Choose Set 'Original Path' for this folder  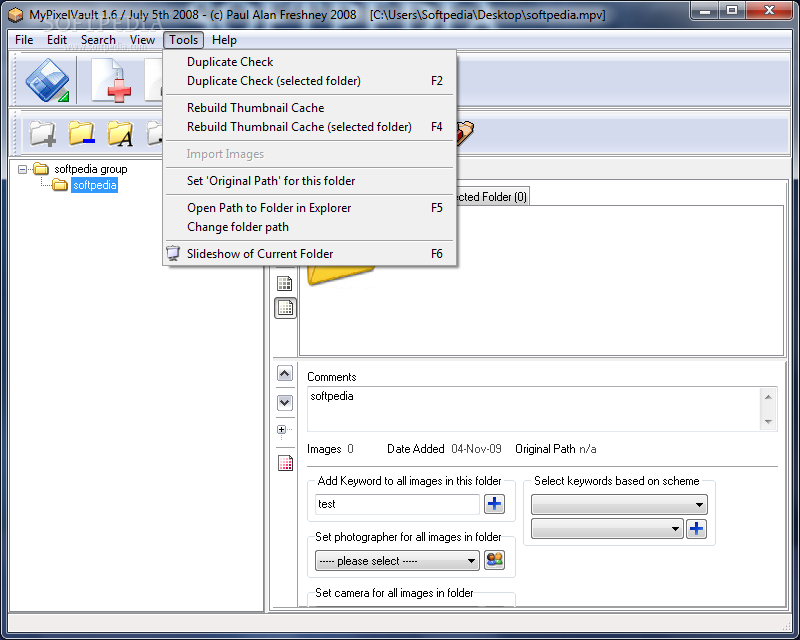coord(310,181)
